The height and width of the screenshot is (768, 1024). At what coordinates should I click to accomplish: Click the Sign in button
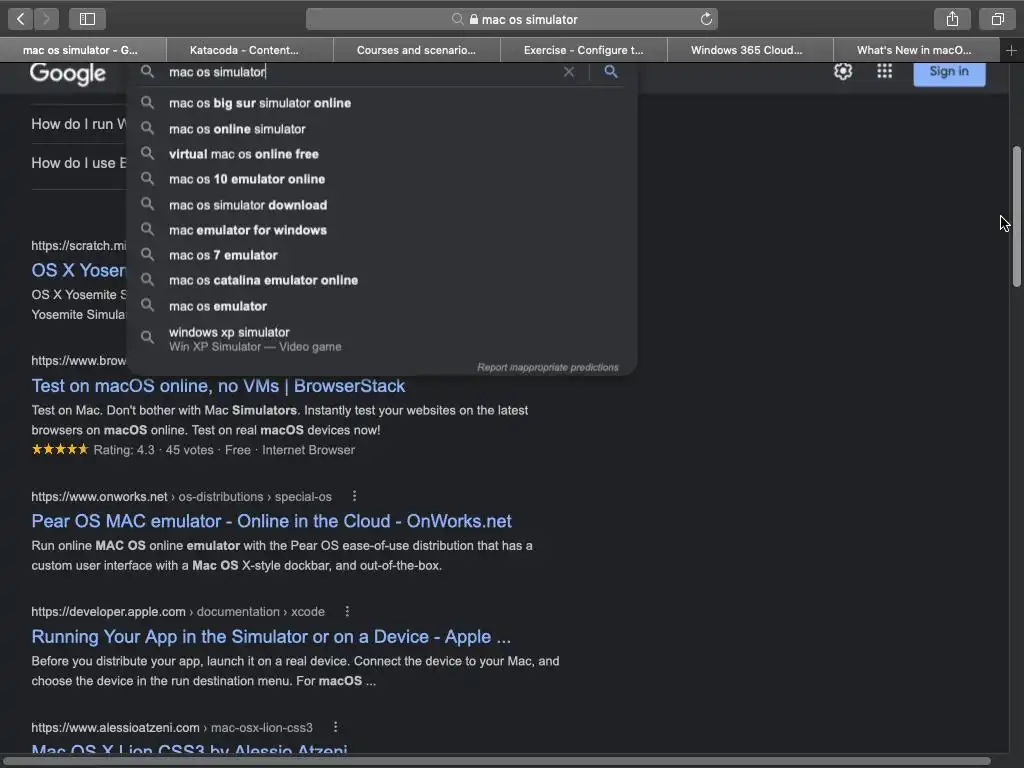tap(949, 72)
